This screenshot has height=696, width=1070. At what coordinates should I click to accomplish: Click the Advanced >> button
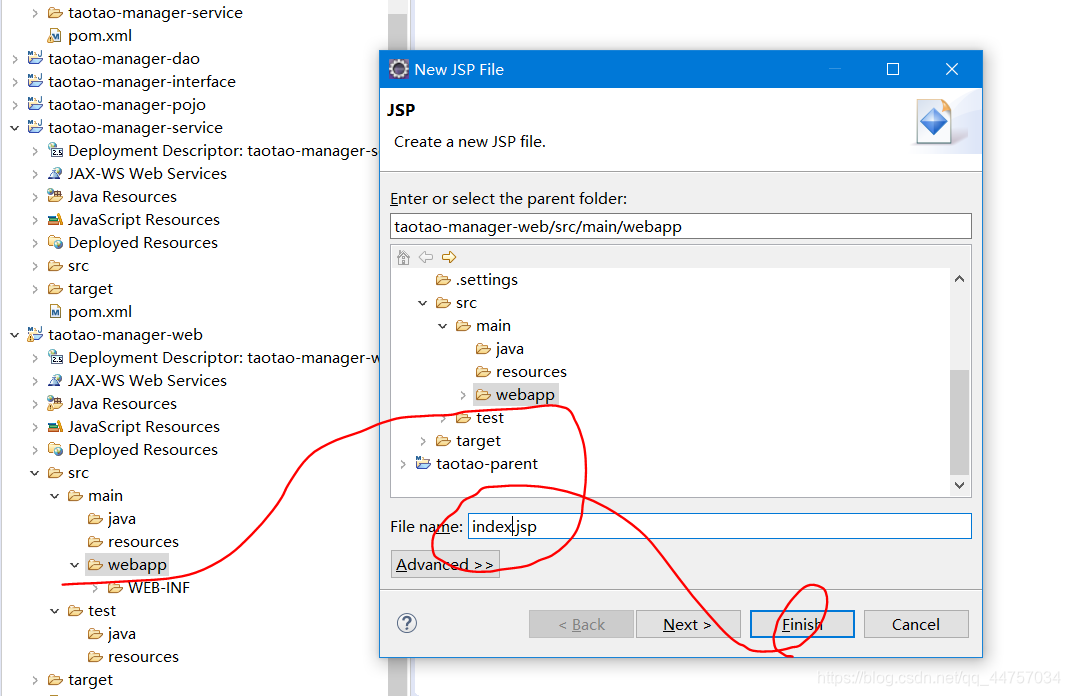pos(445,564)
